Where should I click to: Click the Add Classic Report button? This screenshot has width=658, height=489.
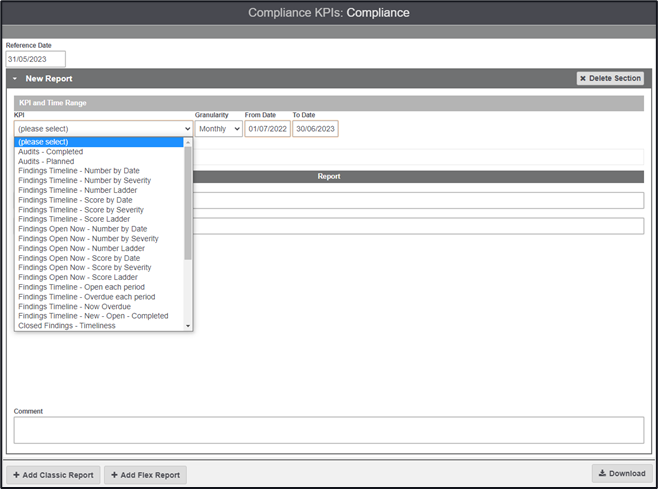pos(54,475)
